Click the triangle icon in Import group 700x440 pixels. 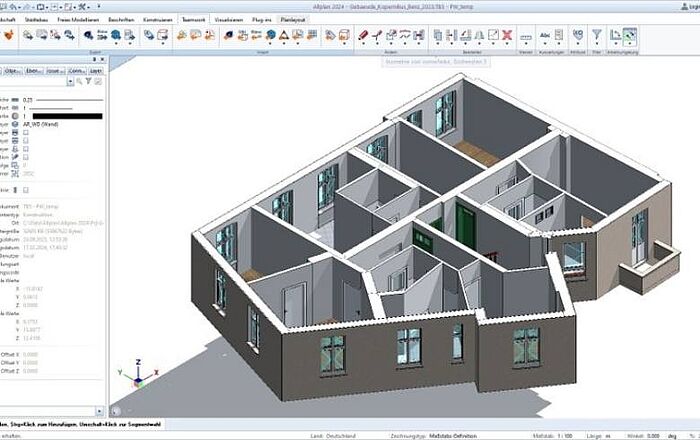[284, 35]
